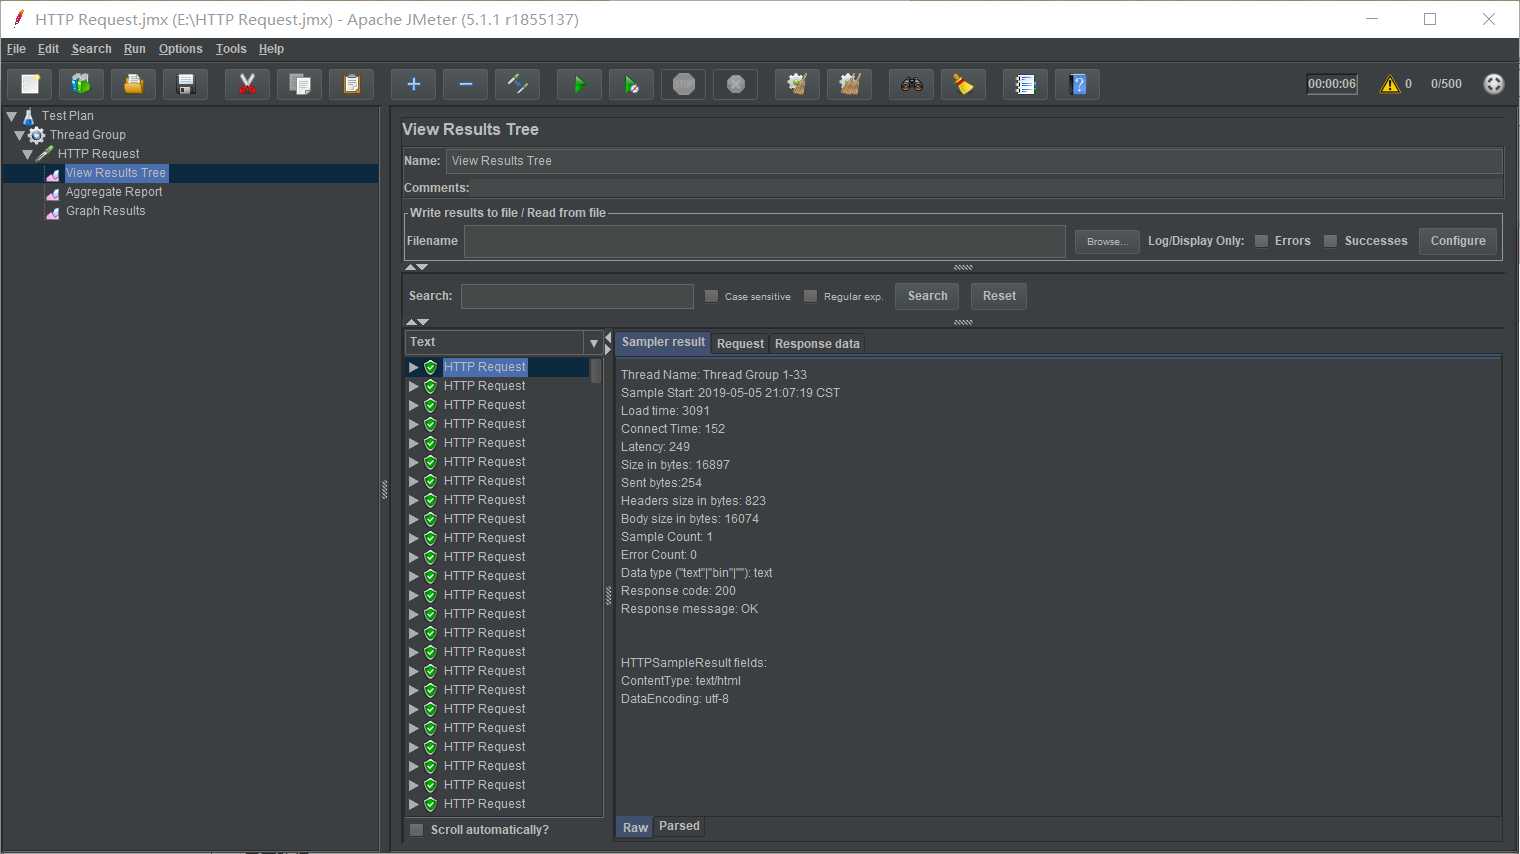1520x854 pixels.
Task: Click the Browse... button
Action: point(1107,242)
